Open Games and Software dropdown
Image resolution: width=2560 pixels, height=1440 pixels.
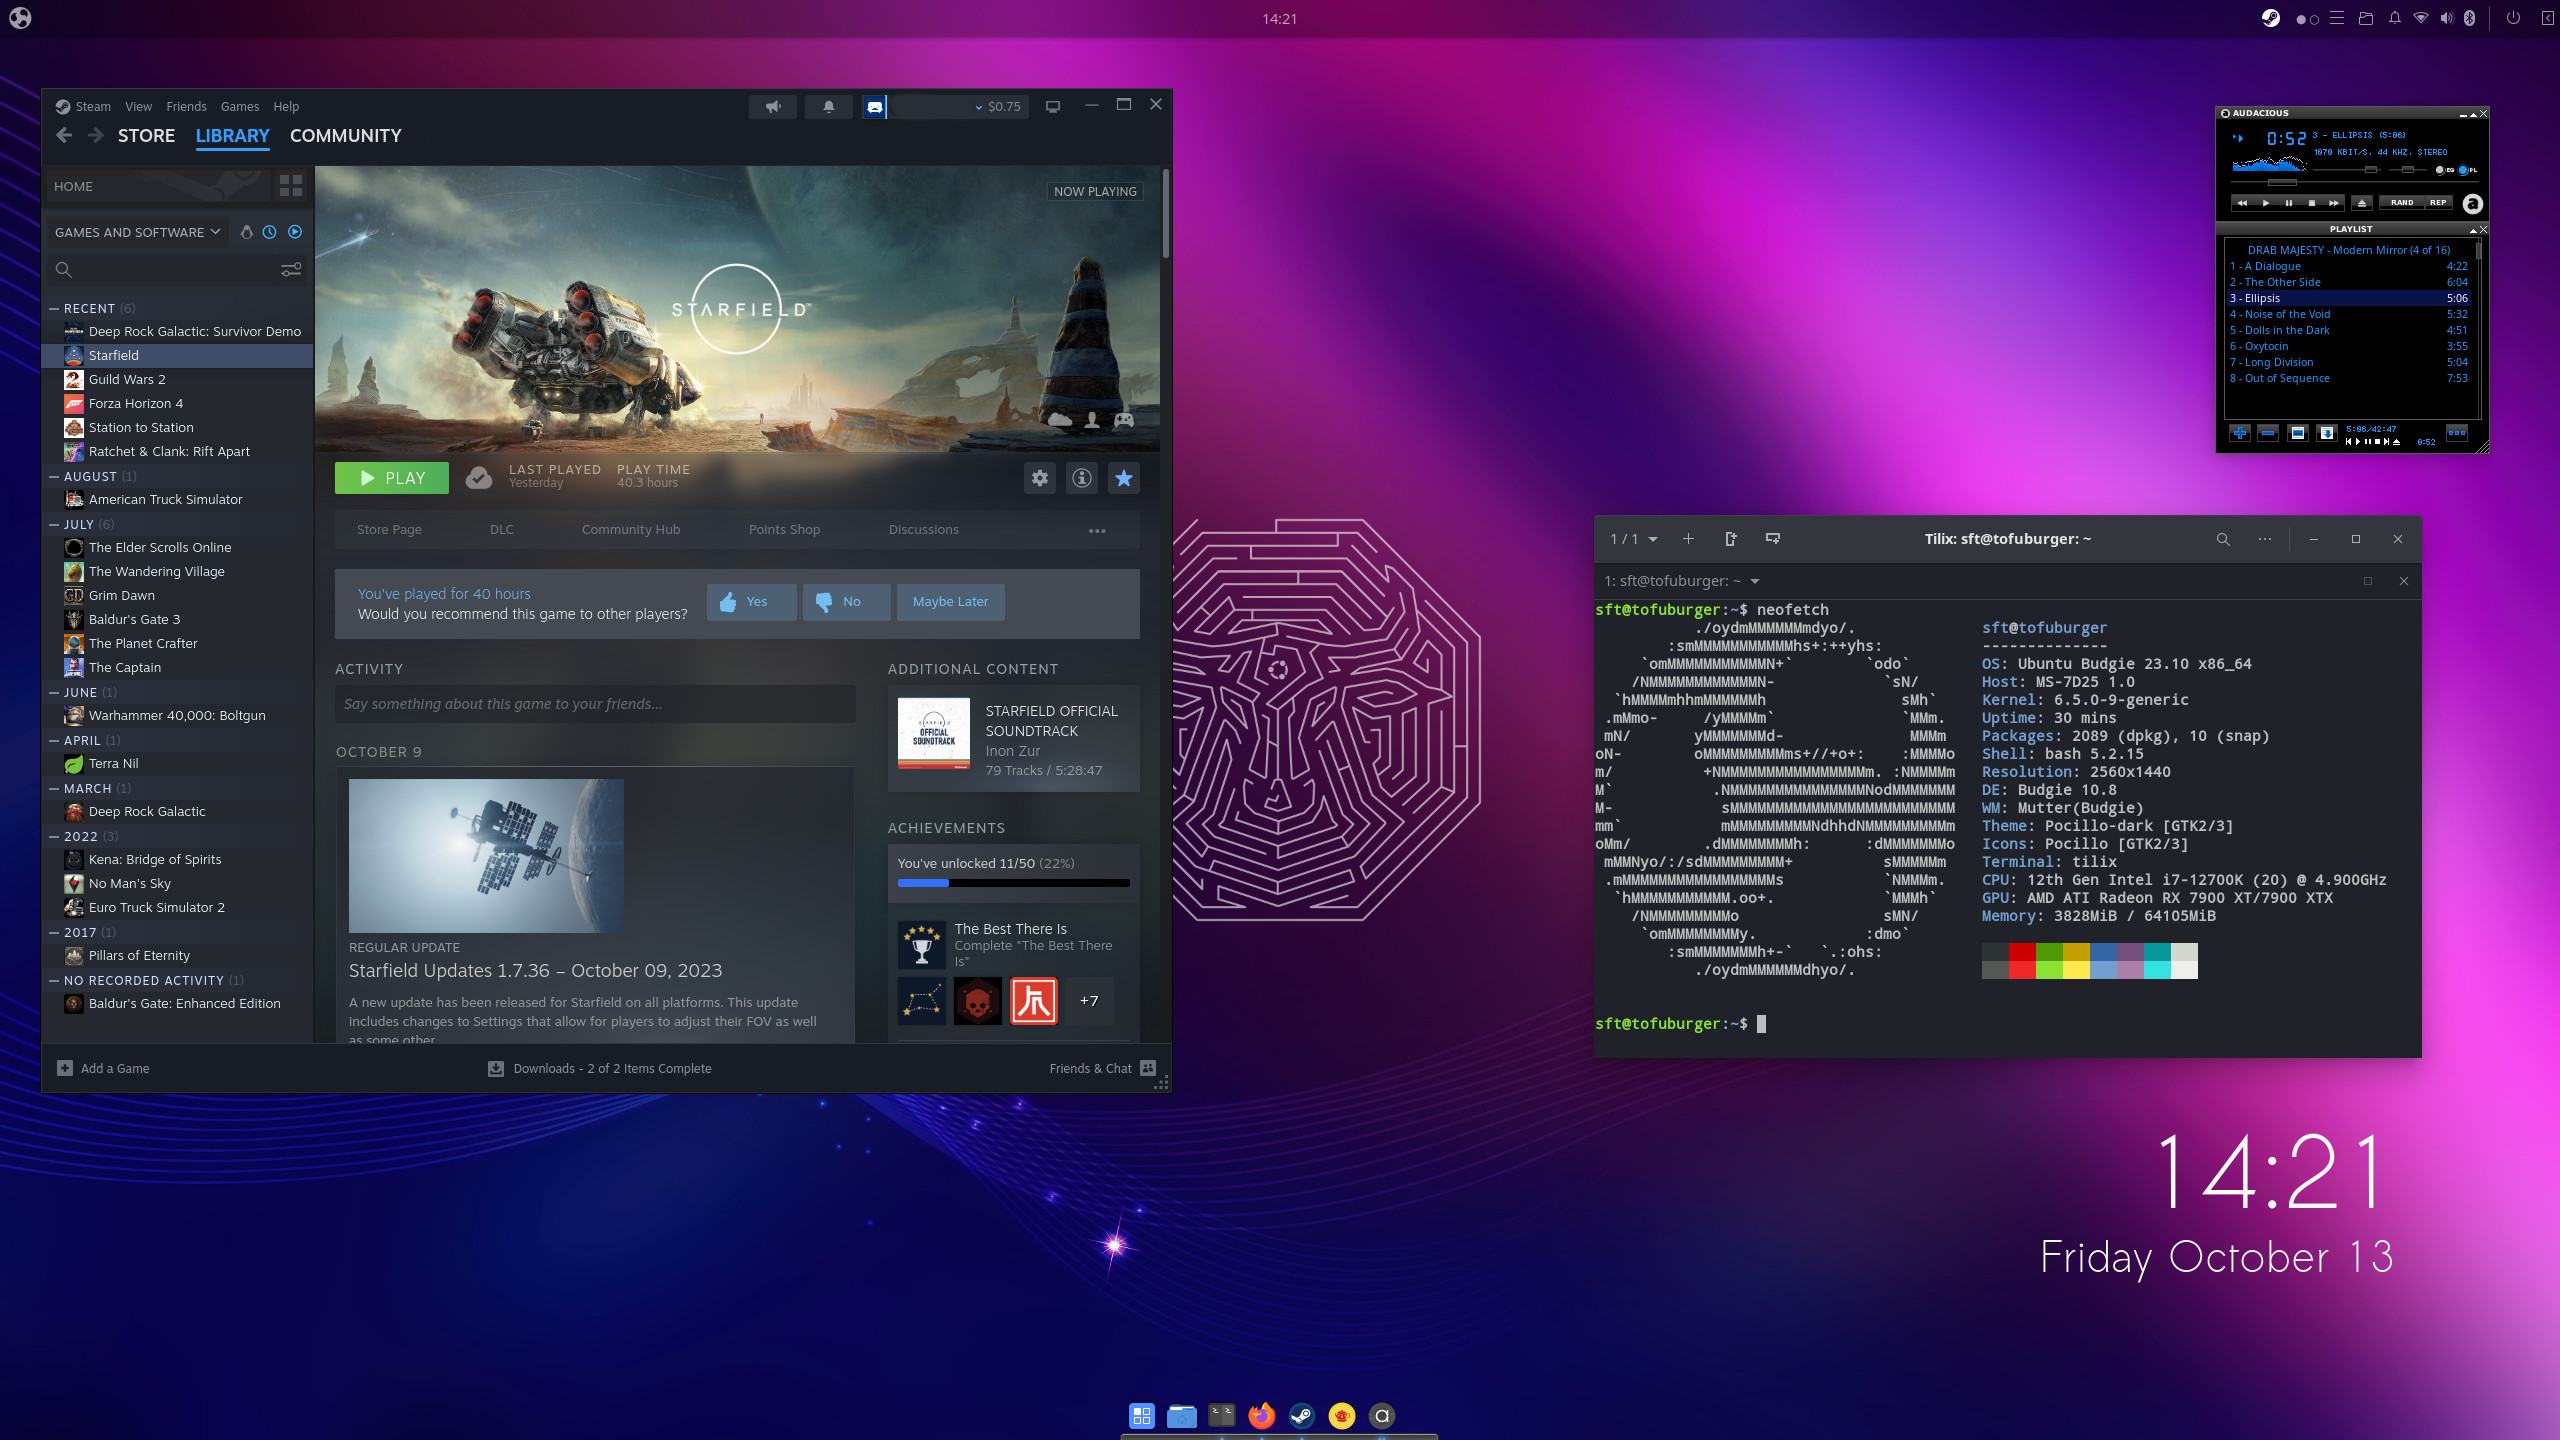click(137, 232)
